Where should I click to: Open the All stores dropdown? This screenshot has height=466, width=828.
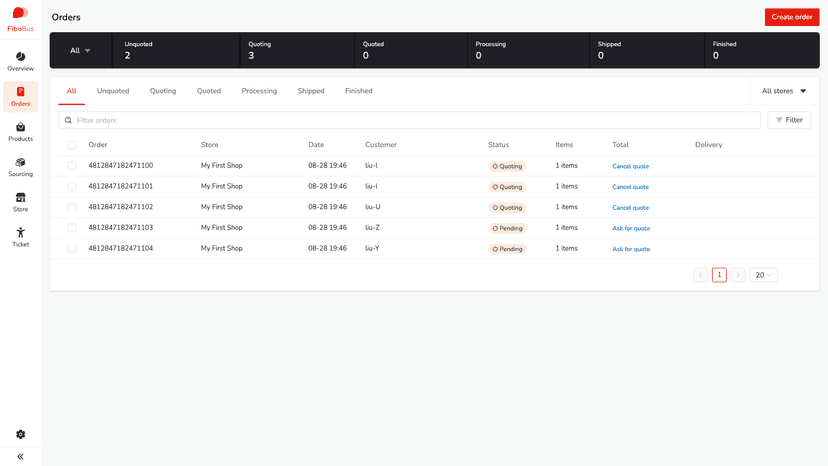[784, 91]
